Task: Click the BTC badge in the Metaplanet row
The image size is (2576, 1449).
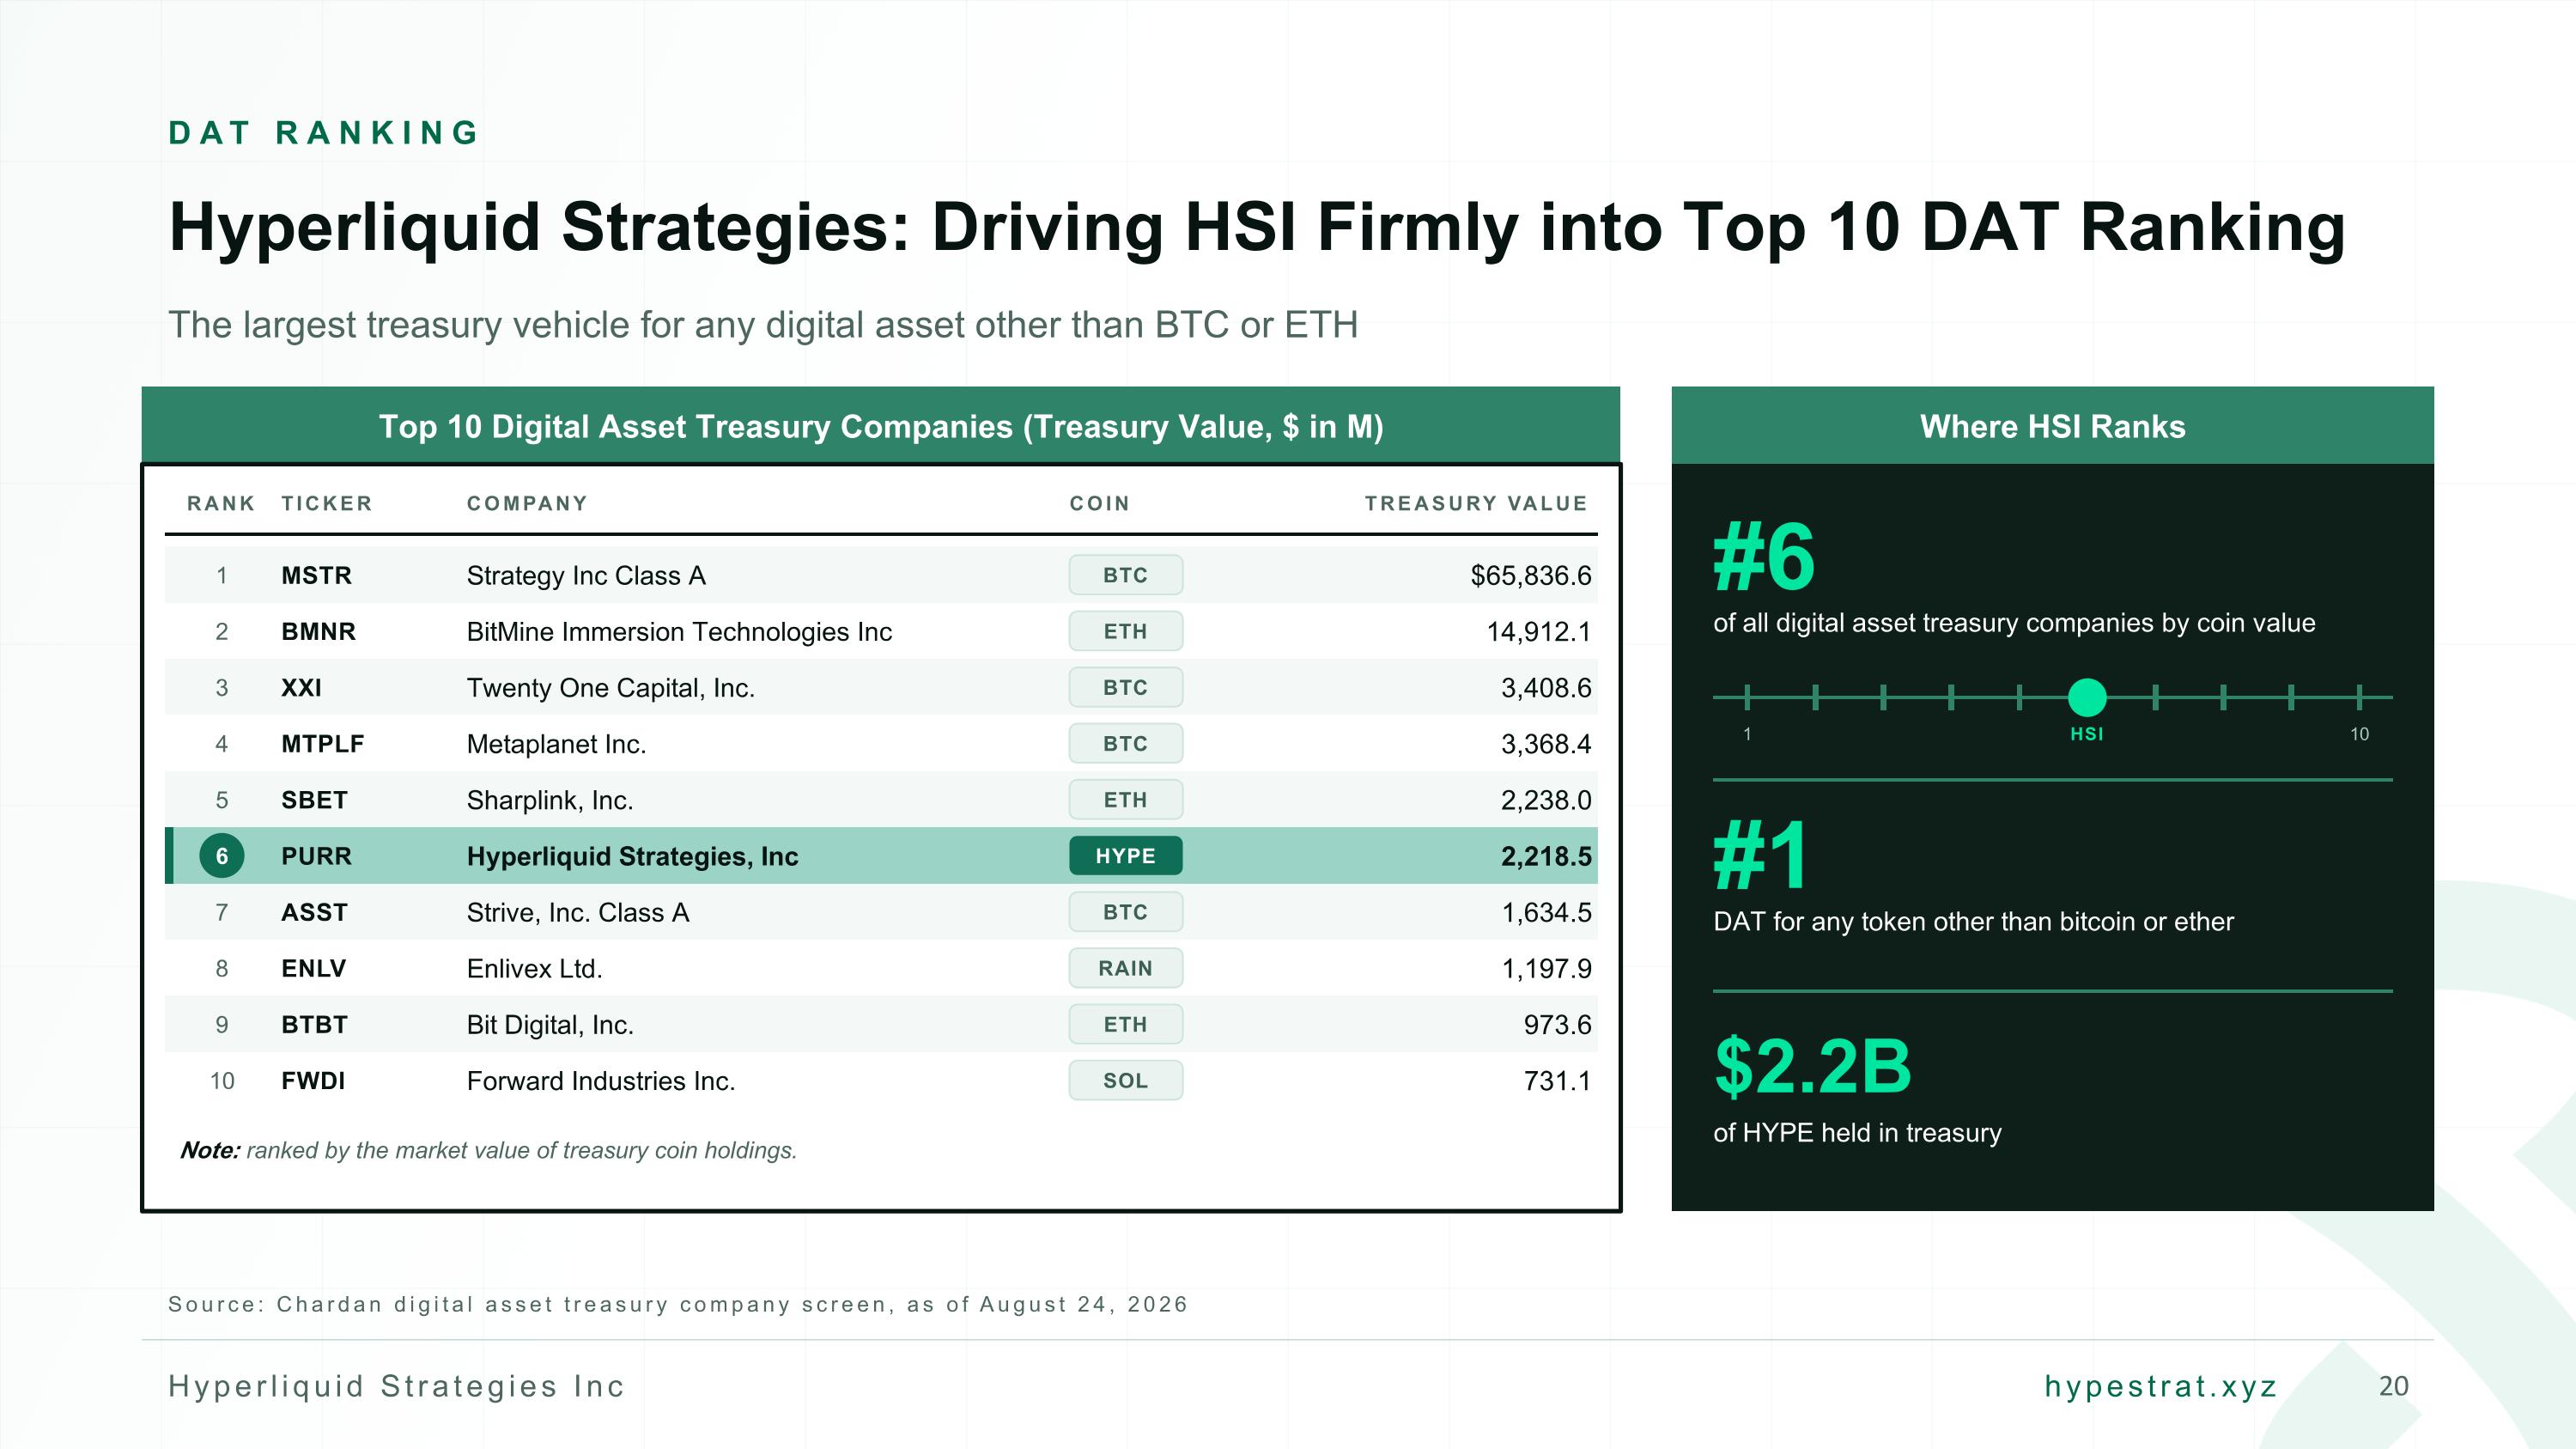Action: (1125, 743)
